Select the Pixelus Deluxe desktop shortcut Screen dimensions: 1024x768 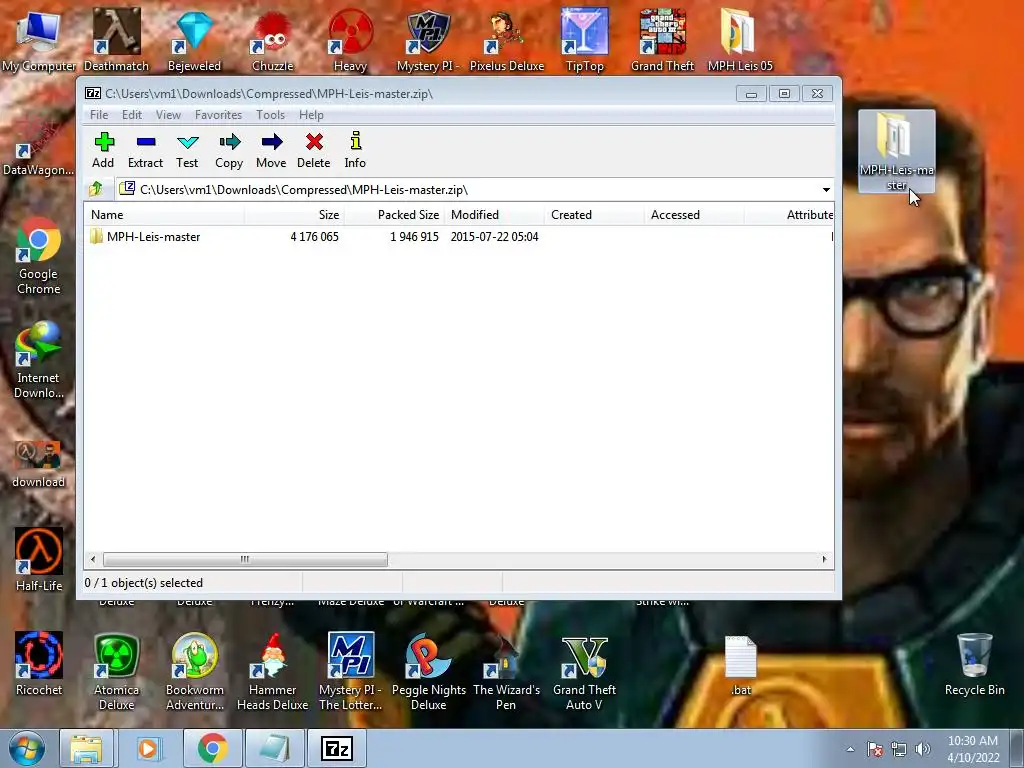coord(506,40)
